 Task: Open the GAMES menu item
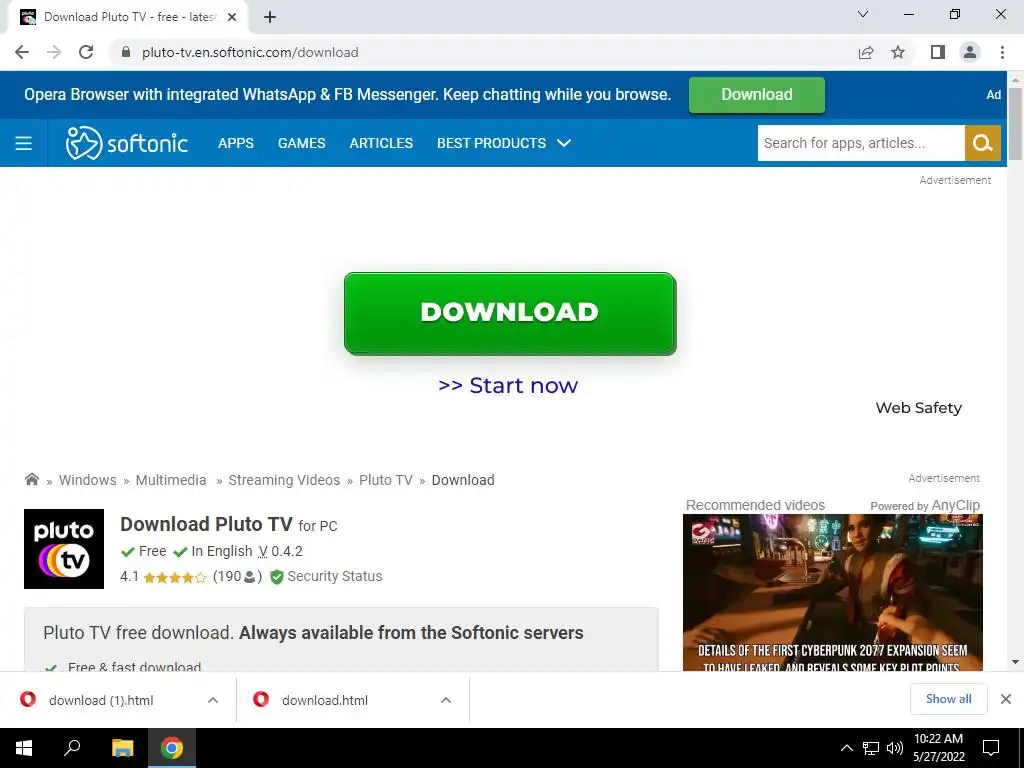coord(301,143)
